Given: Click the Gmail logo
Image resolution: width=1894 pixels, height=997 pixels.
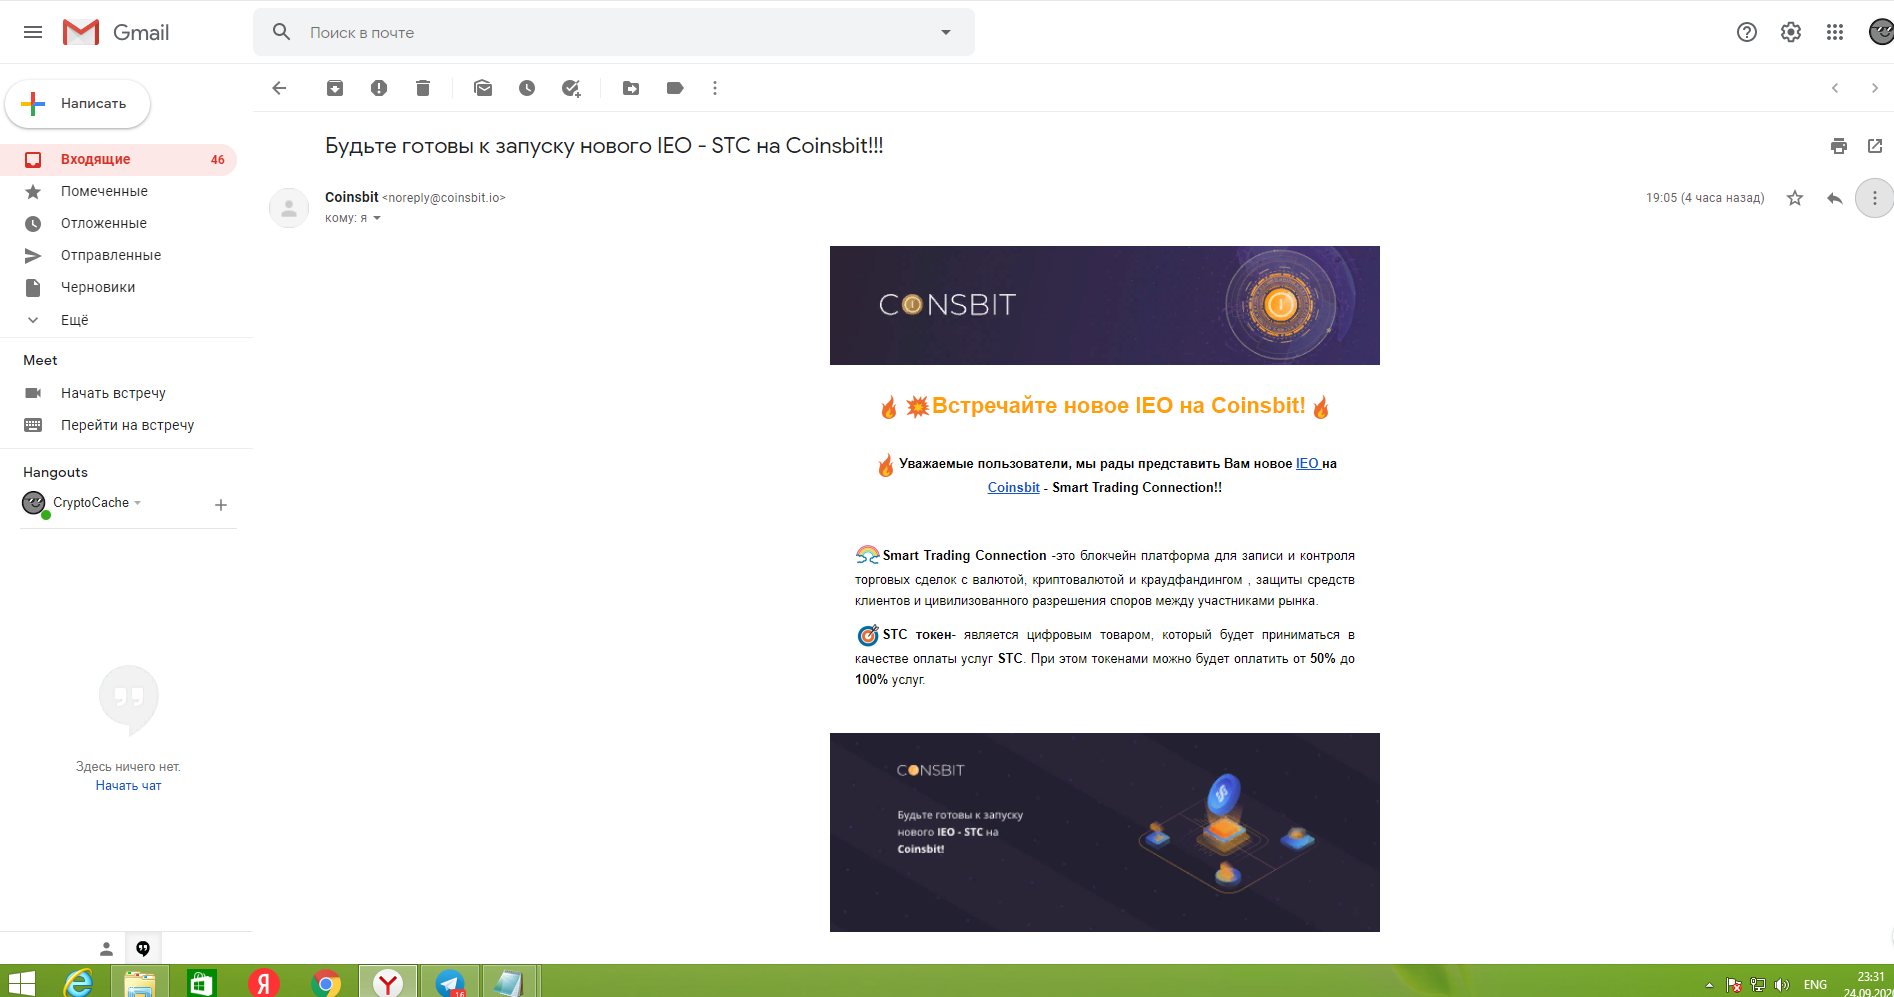Looking at the screenshot, I should coord(116,32).
